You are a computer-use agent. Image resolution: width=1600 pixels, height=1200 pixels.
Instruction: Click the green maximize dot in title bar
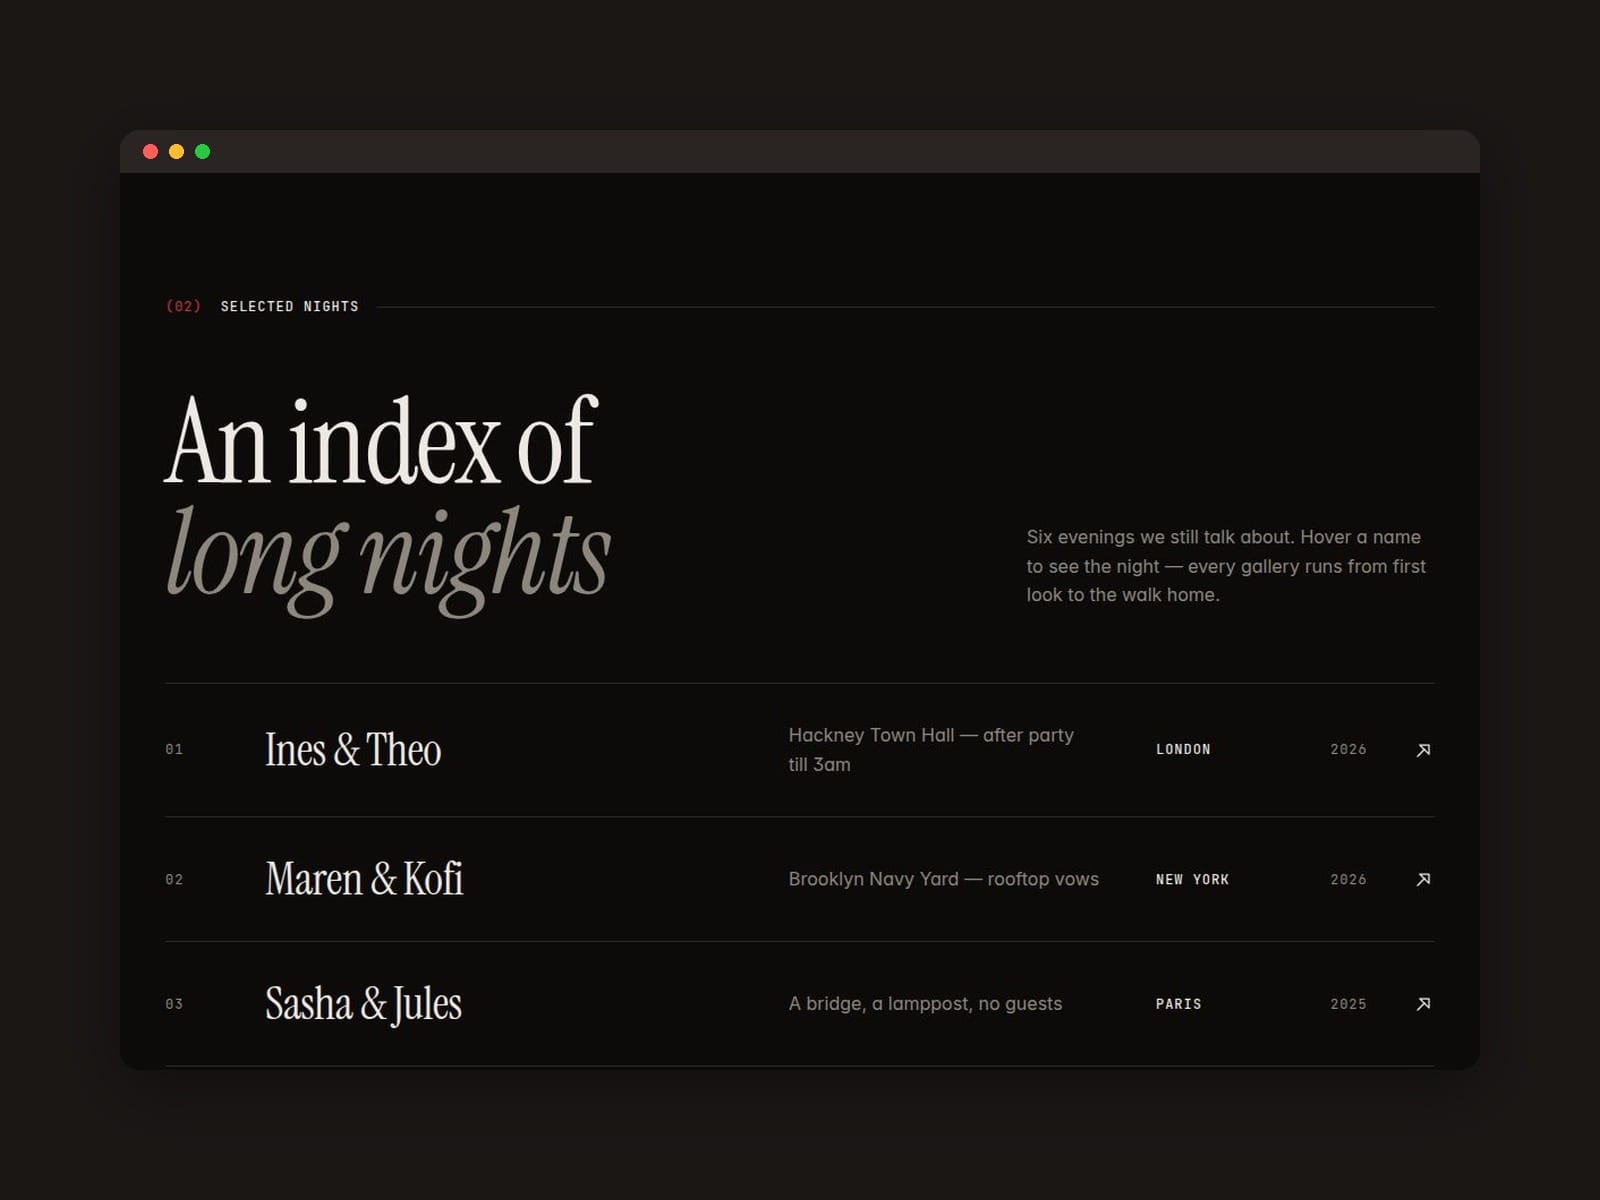click(x=203, y=152)
